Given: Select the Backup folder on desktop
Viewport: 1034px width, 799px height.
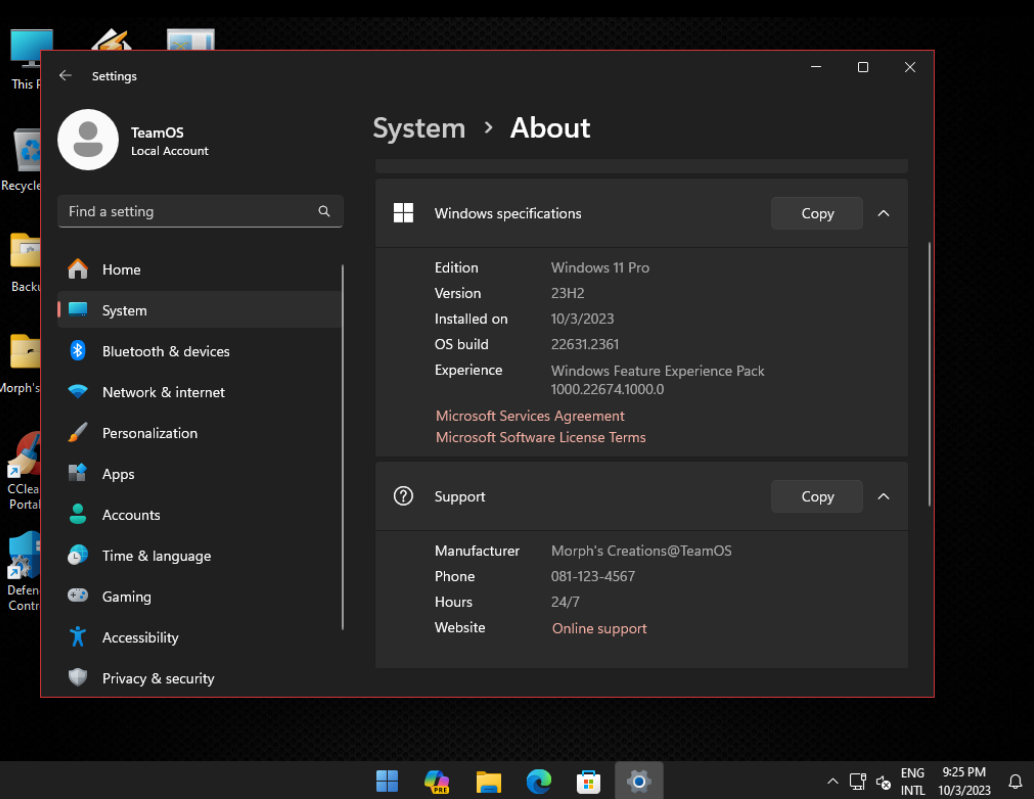Looking at the screenshot, I should coord(25,262).
